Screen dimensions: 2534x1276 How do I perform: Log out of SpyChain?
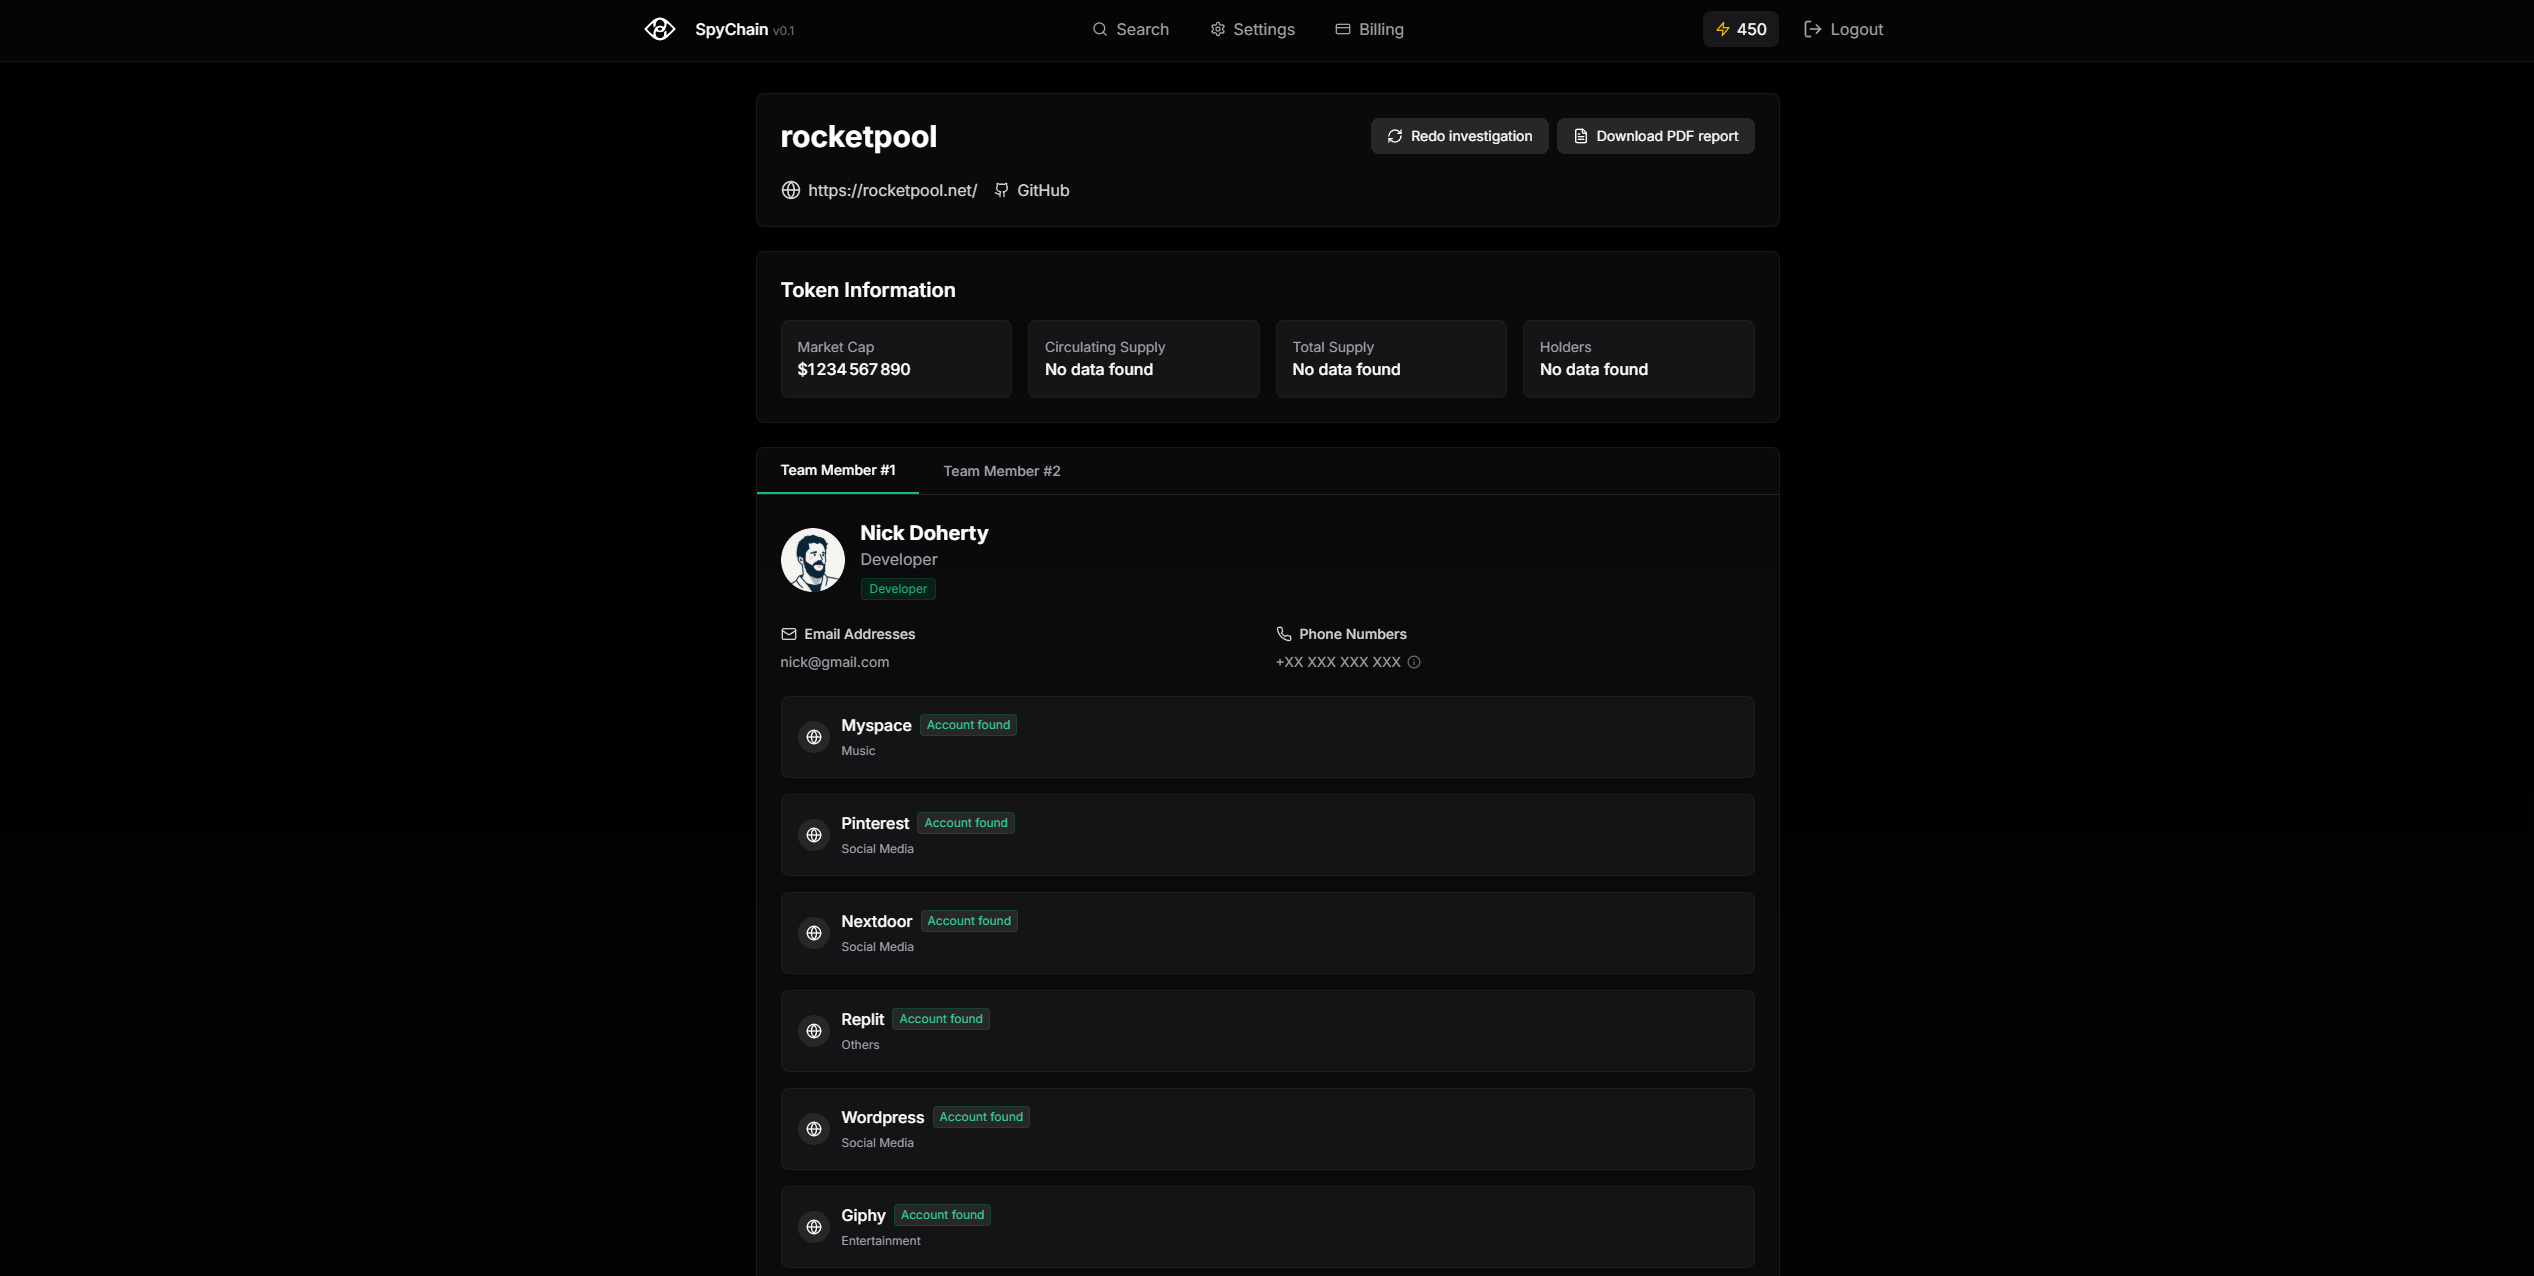click(1843, 29)
